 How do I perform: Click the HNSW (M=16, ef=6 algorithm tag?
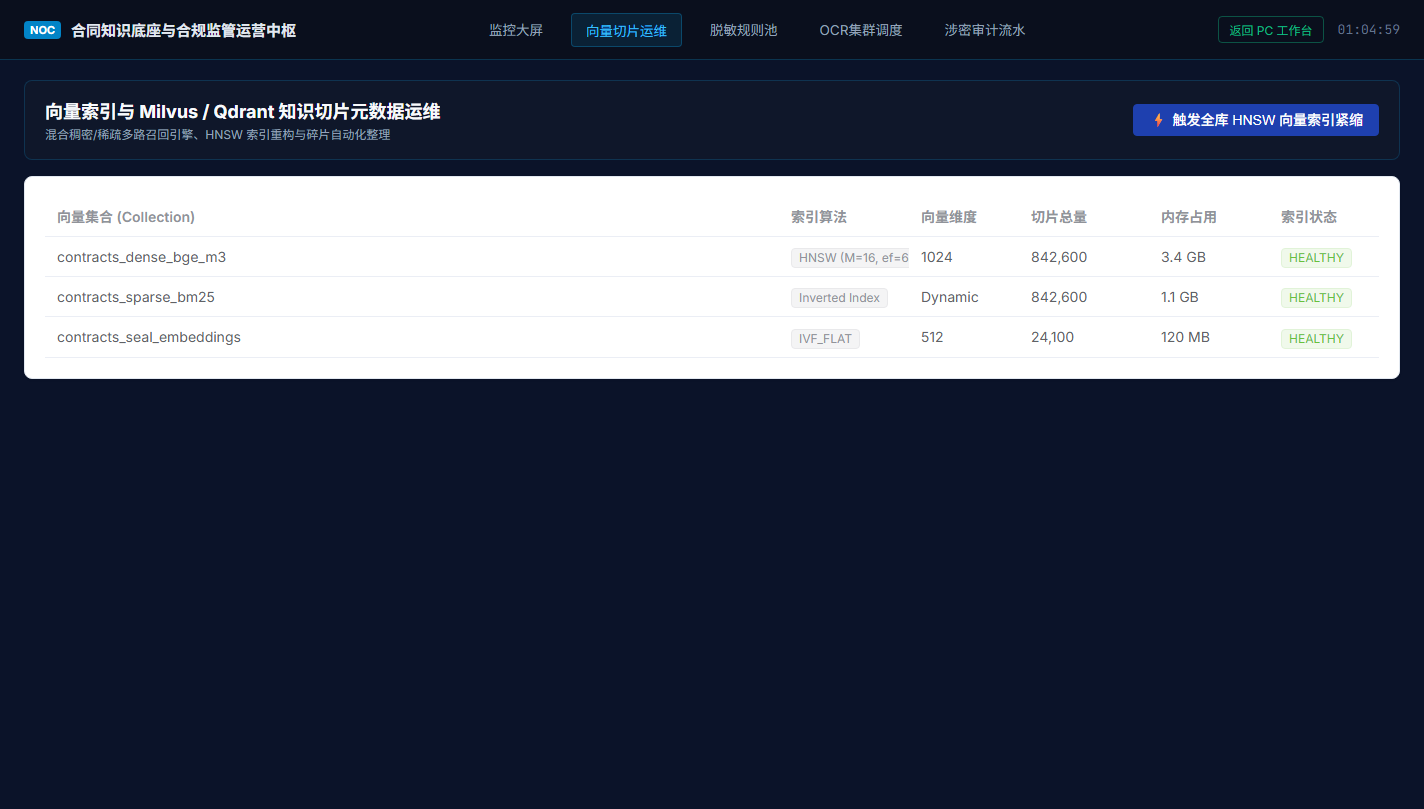[x=850, y=258]
